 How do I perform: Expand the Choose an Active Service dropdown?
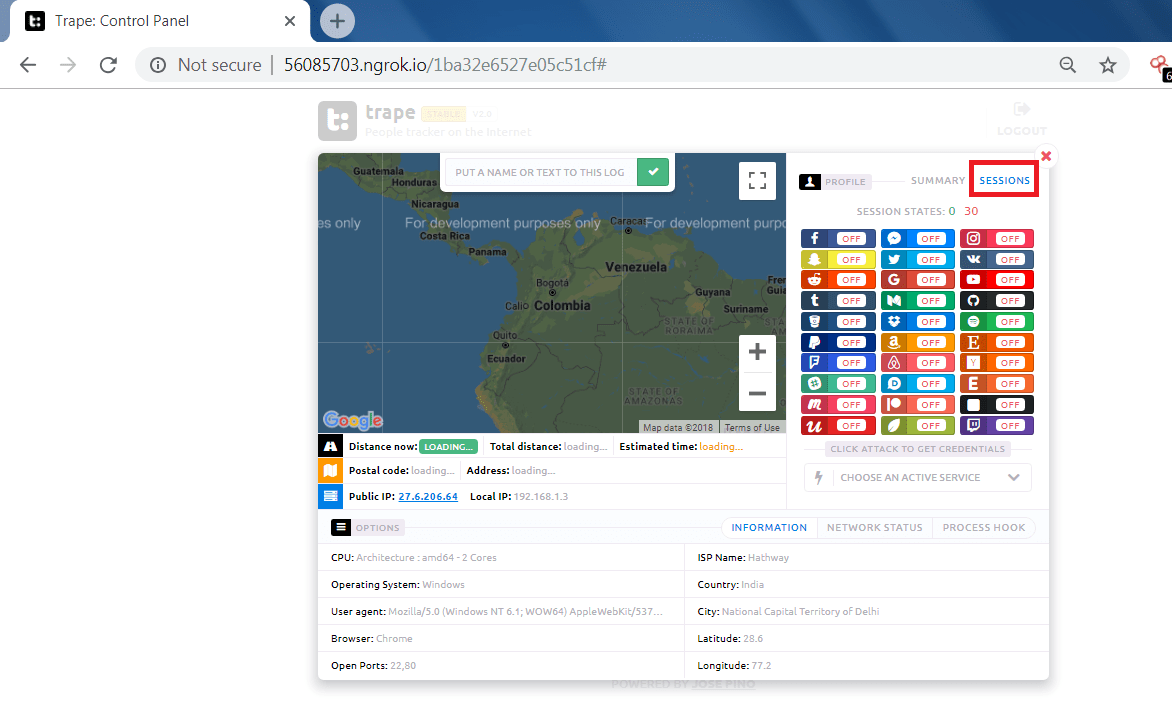tap(918, 478)
